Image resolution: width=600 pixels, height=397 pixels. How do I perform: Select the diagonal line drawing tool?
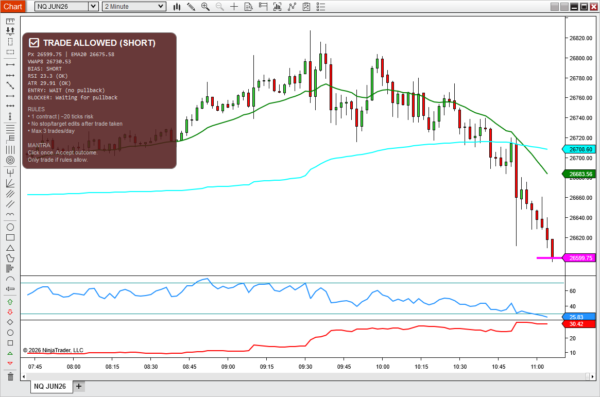[x=10, y=85]
